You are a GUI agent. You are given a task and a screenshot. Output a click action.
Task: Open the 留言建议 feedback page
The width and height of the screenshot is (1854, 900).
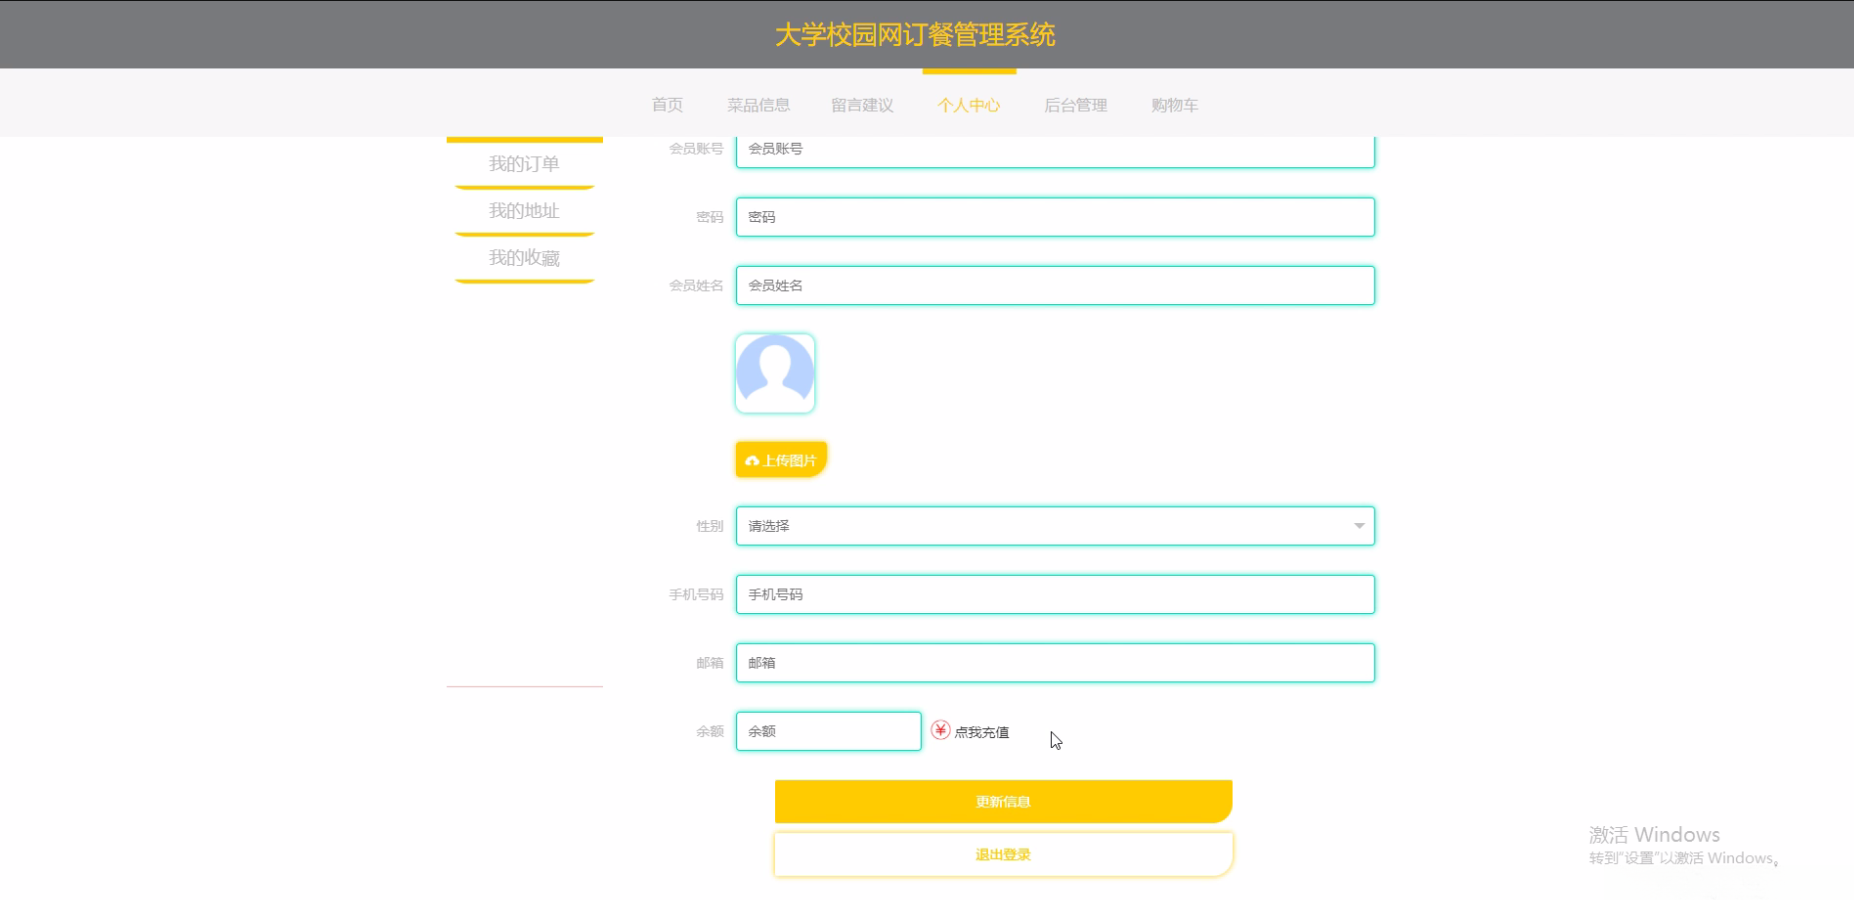tap(862, 105)
